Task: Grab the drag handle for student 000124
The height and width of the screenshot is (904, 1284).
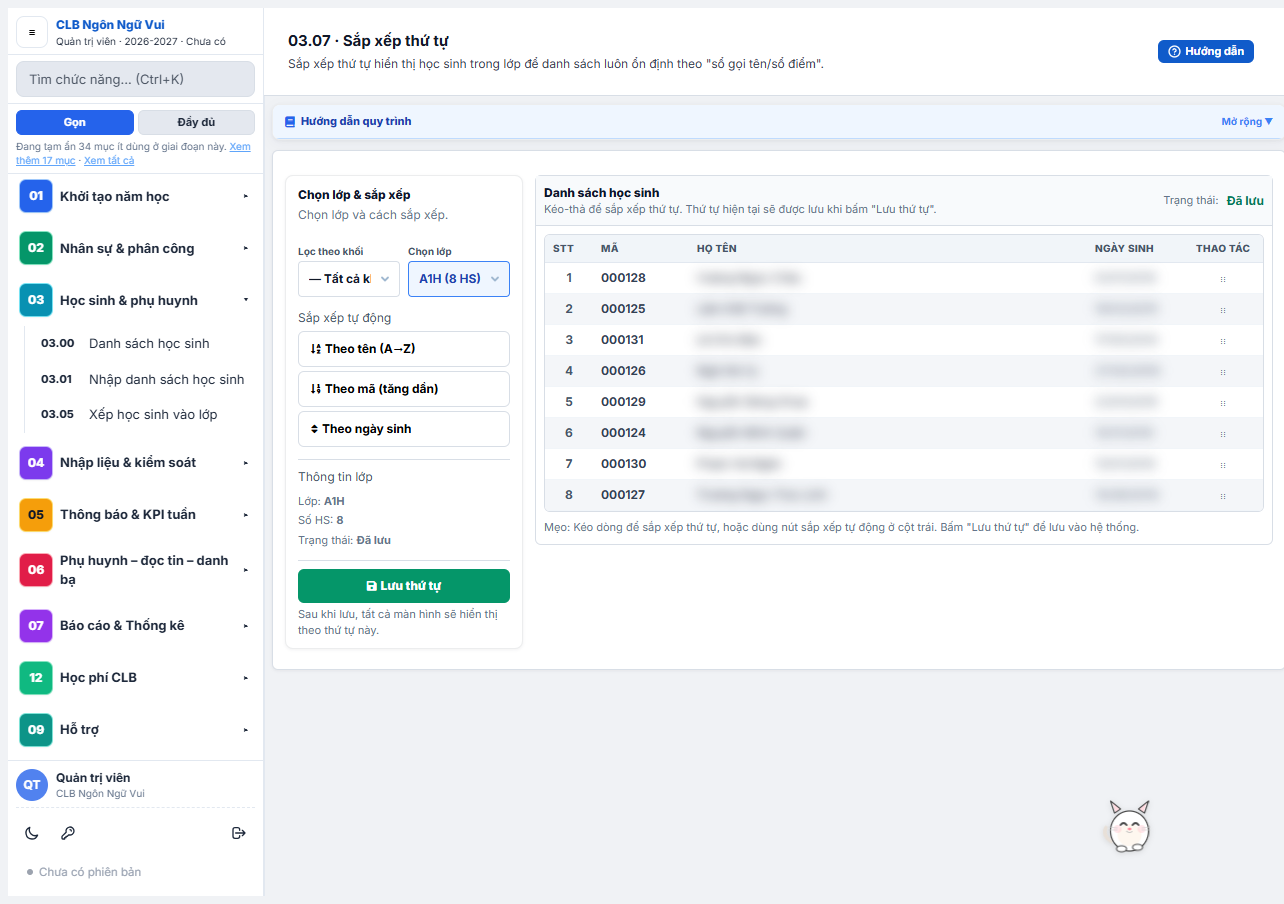Action: (x=1223, y=434)
